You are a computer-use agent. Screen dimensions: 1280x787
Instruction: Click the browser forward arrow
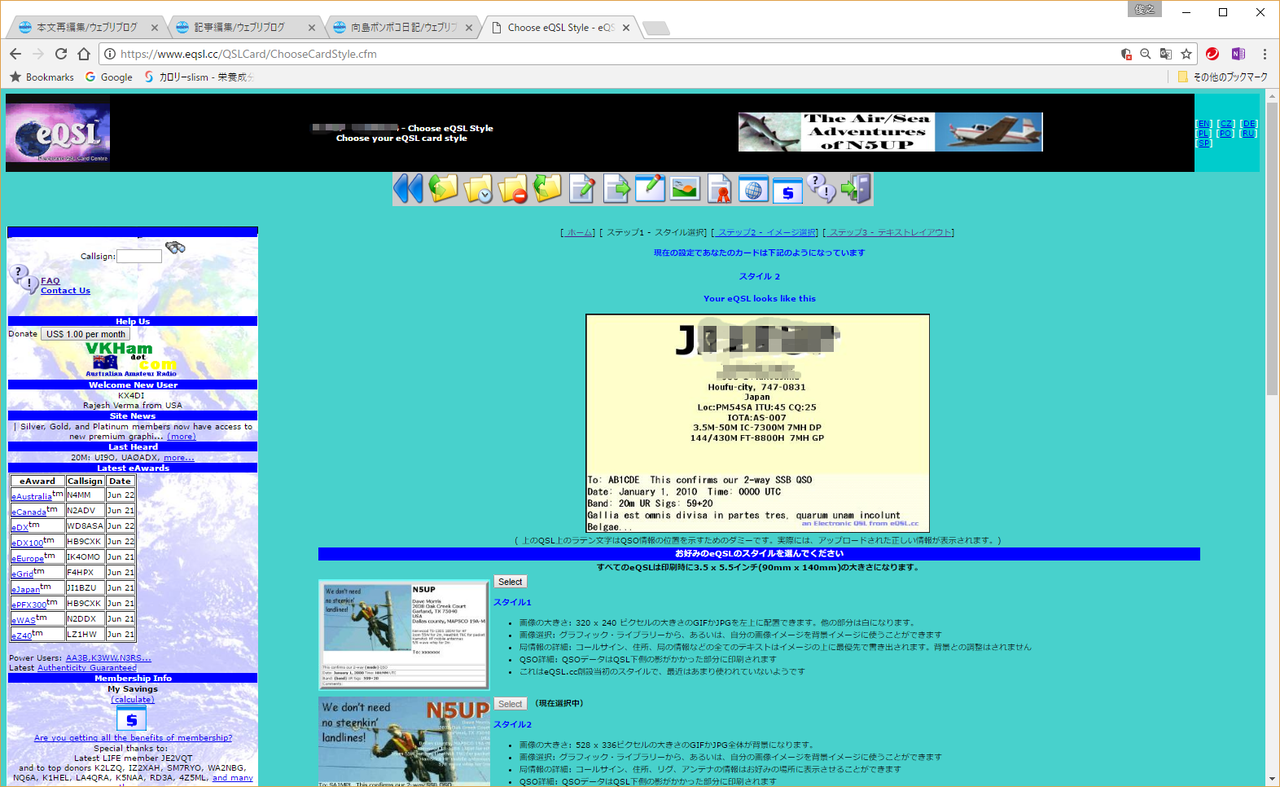(x=39, y=54)
